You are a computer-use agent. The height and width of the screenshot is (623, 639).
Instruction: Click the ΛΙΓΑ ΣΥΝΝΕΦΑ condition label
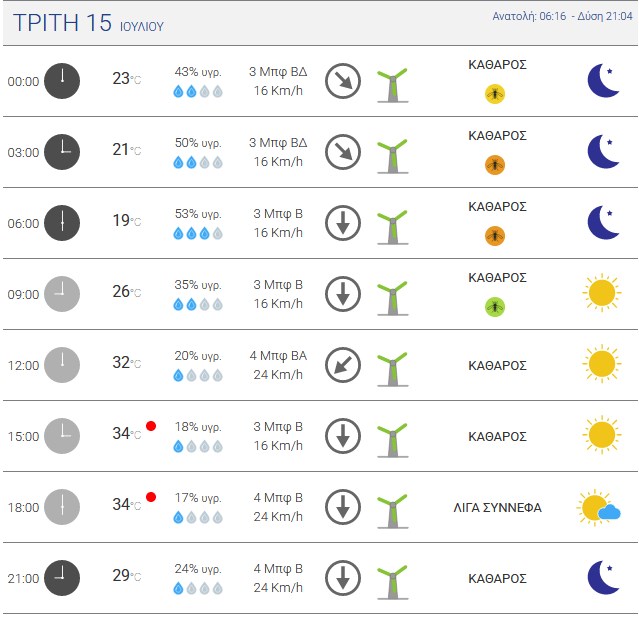tap(498, 508)
